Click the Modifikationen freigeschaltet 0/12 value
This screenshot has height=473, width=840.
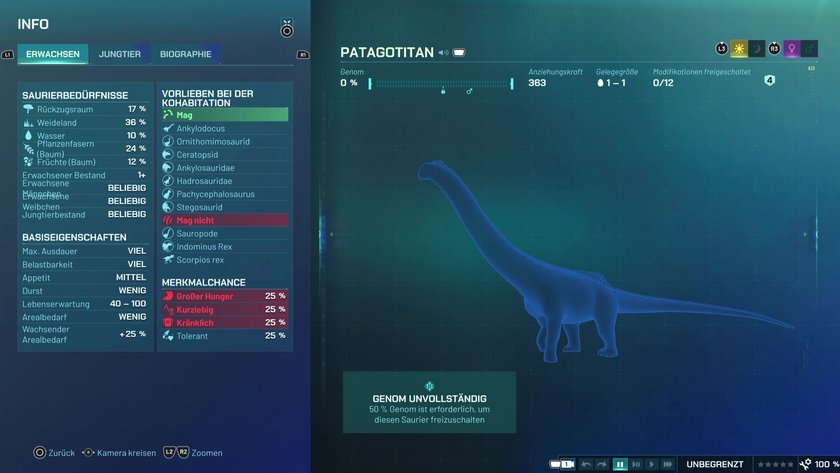point(663,83)
